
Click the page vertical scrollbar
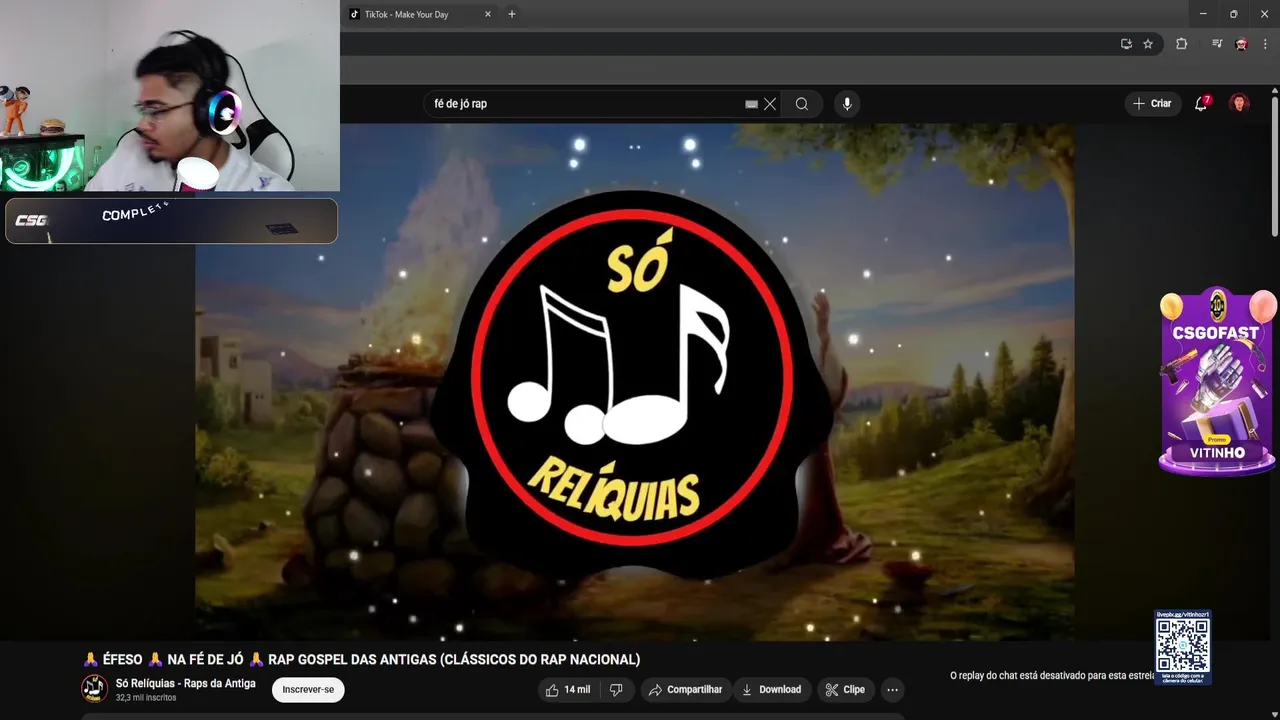tap(1275, 165)
